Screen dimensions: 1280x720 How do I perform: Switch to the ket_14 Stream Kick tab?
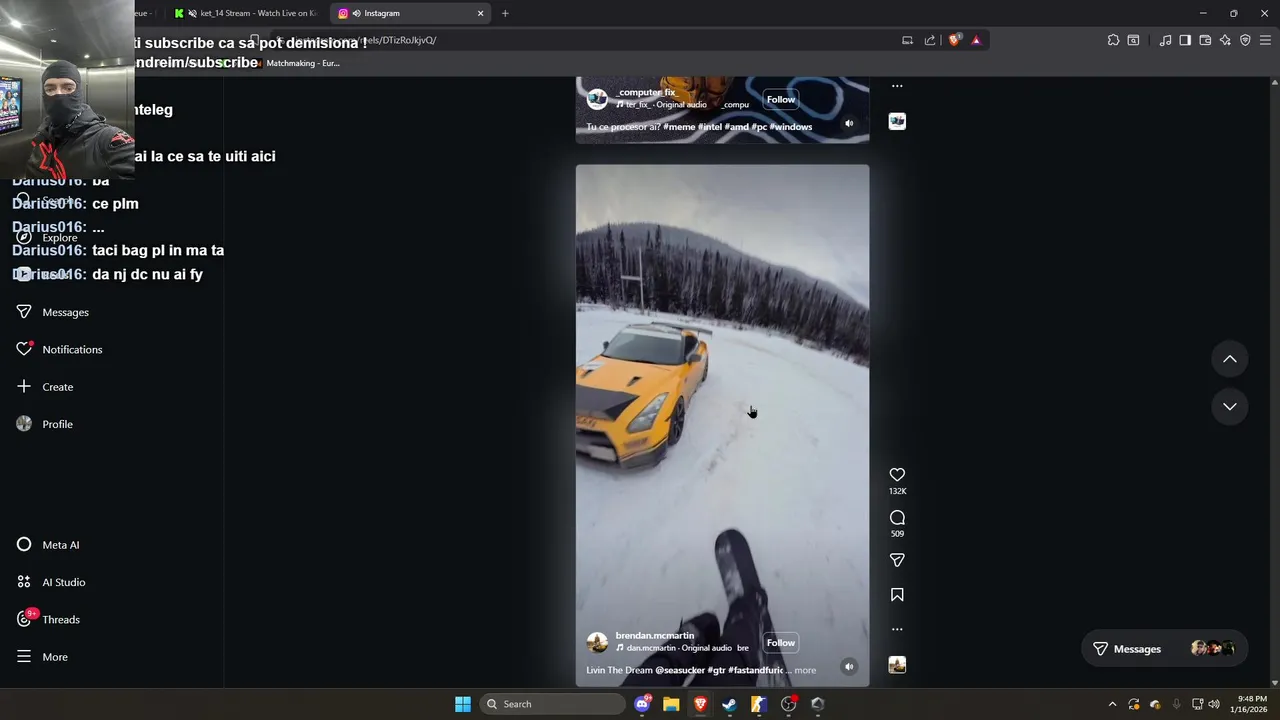click(x=245, y=13)
